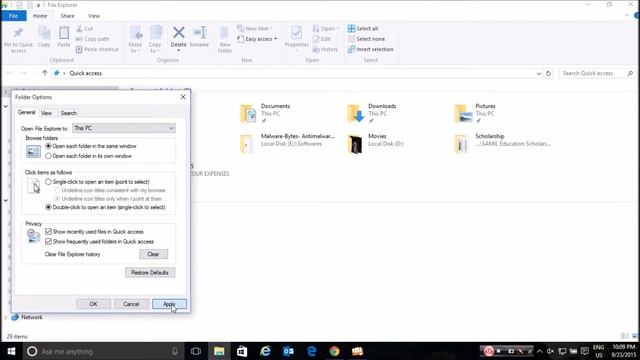Select Single-click to open an item
Screen dimensions: 640x360
pyautogui.click(x=49, y=182)
